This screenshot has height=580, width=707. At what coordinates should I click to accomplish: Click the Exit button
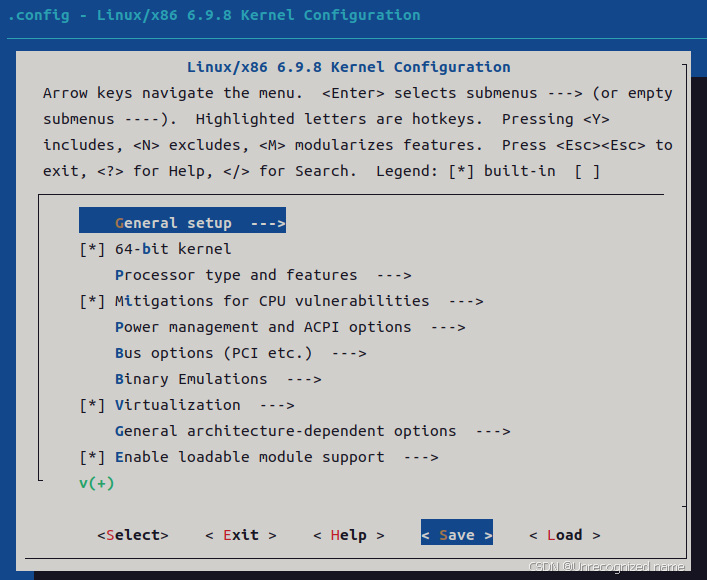tap(241, 535)
